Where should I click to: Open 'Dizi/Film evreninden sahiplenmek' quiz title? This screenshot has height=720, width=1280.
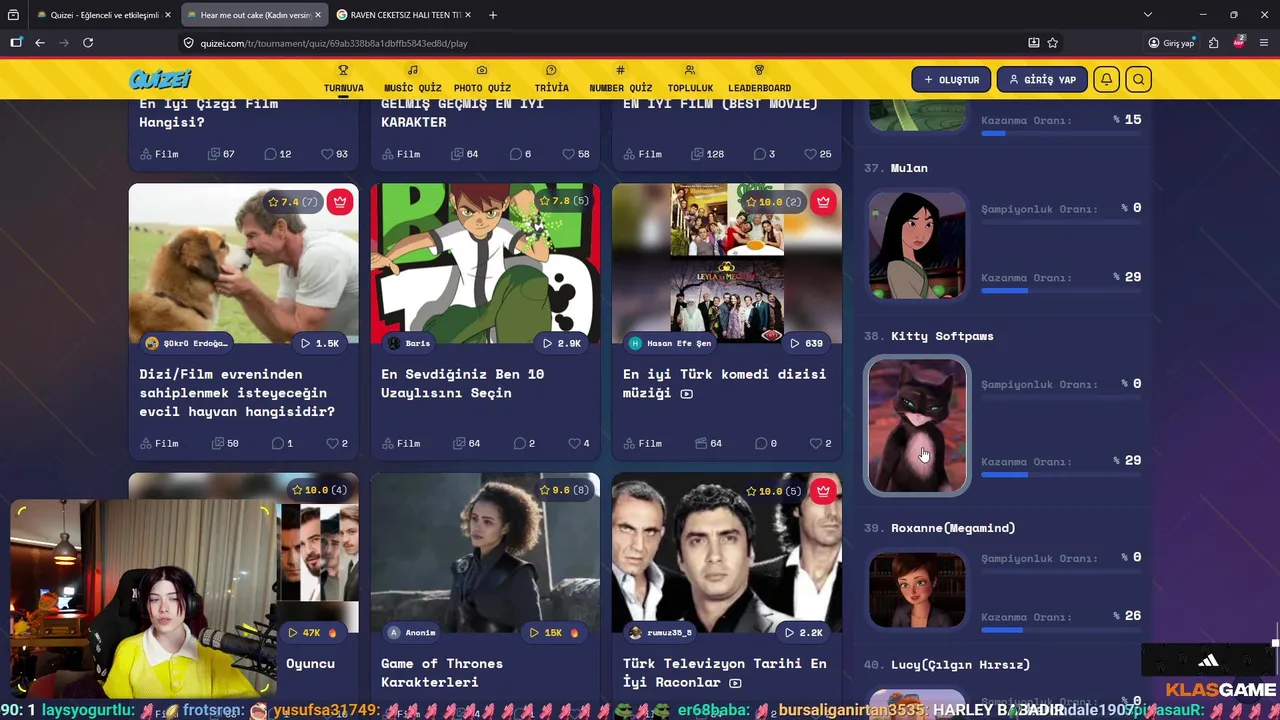[x=238, y=392]
